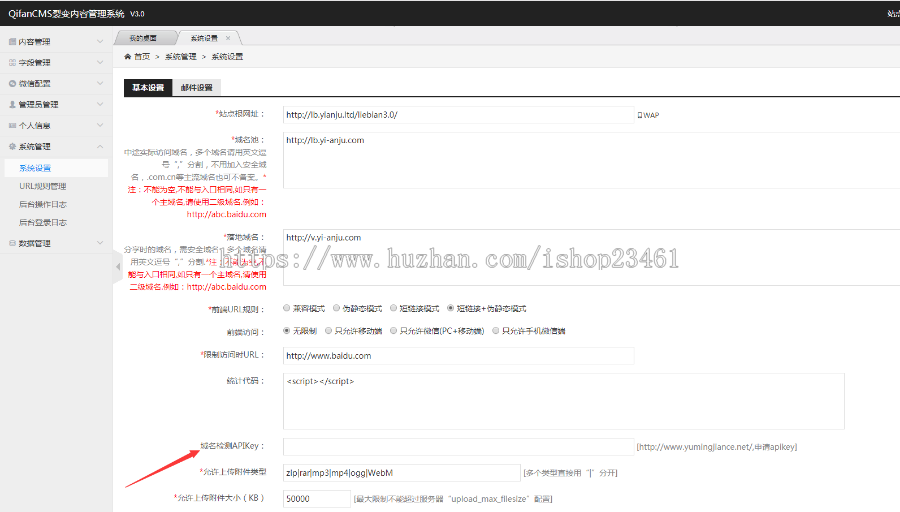Select the 兼容模式 URL rule radio
This screenshot has height=512, width=900.
click(x=286, y=308)
